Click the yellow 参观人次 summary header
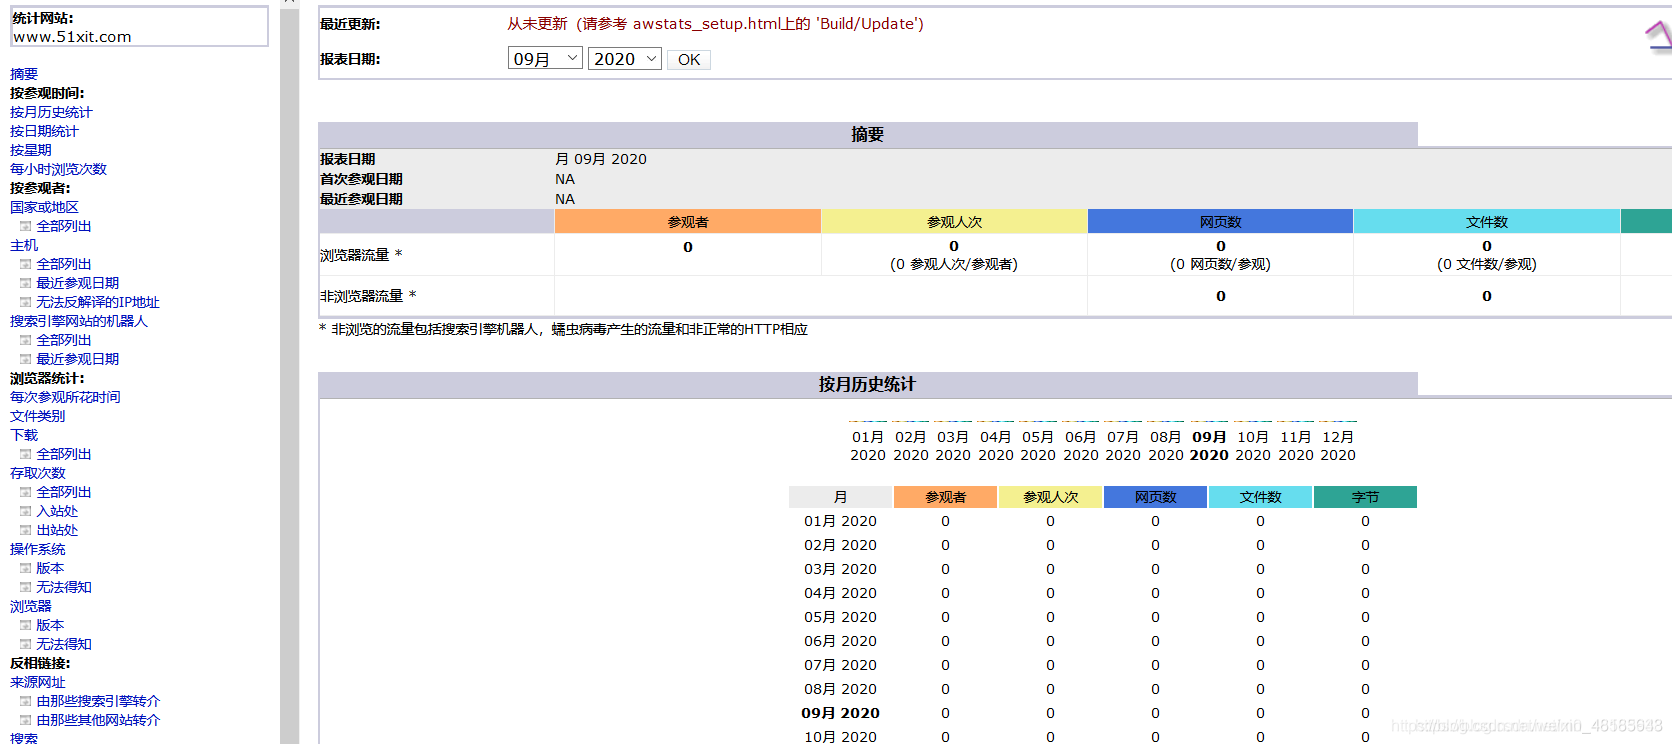1672x744 pixels. tap(954, 221)
